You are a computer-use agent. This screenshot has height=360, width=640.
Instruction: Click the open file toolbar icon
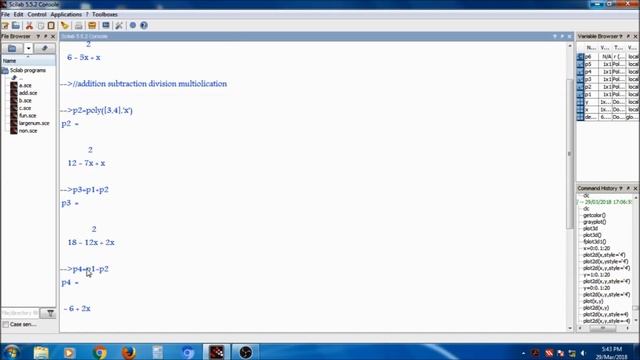[16, 25]
